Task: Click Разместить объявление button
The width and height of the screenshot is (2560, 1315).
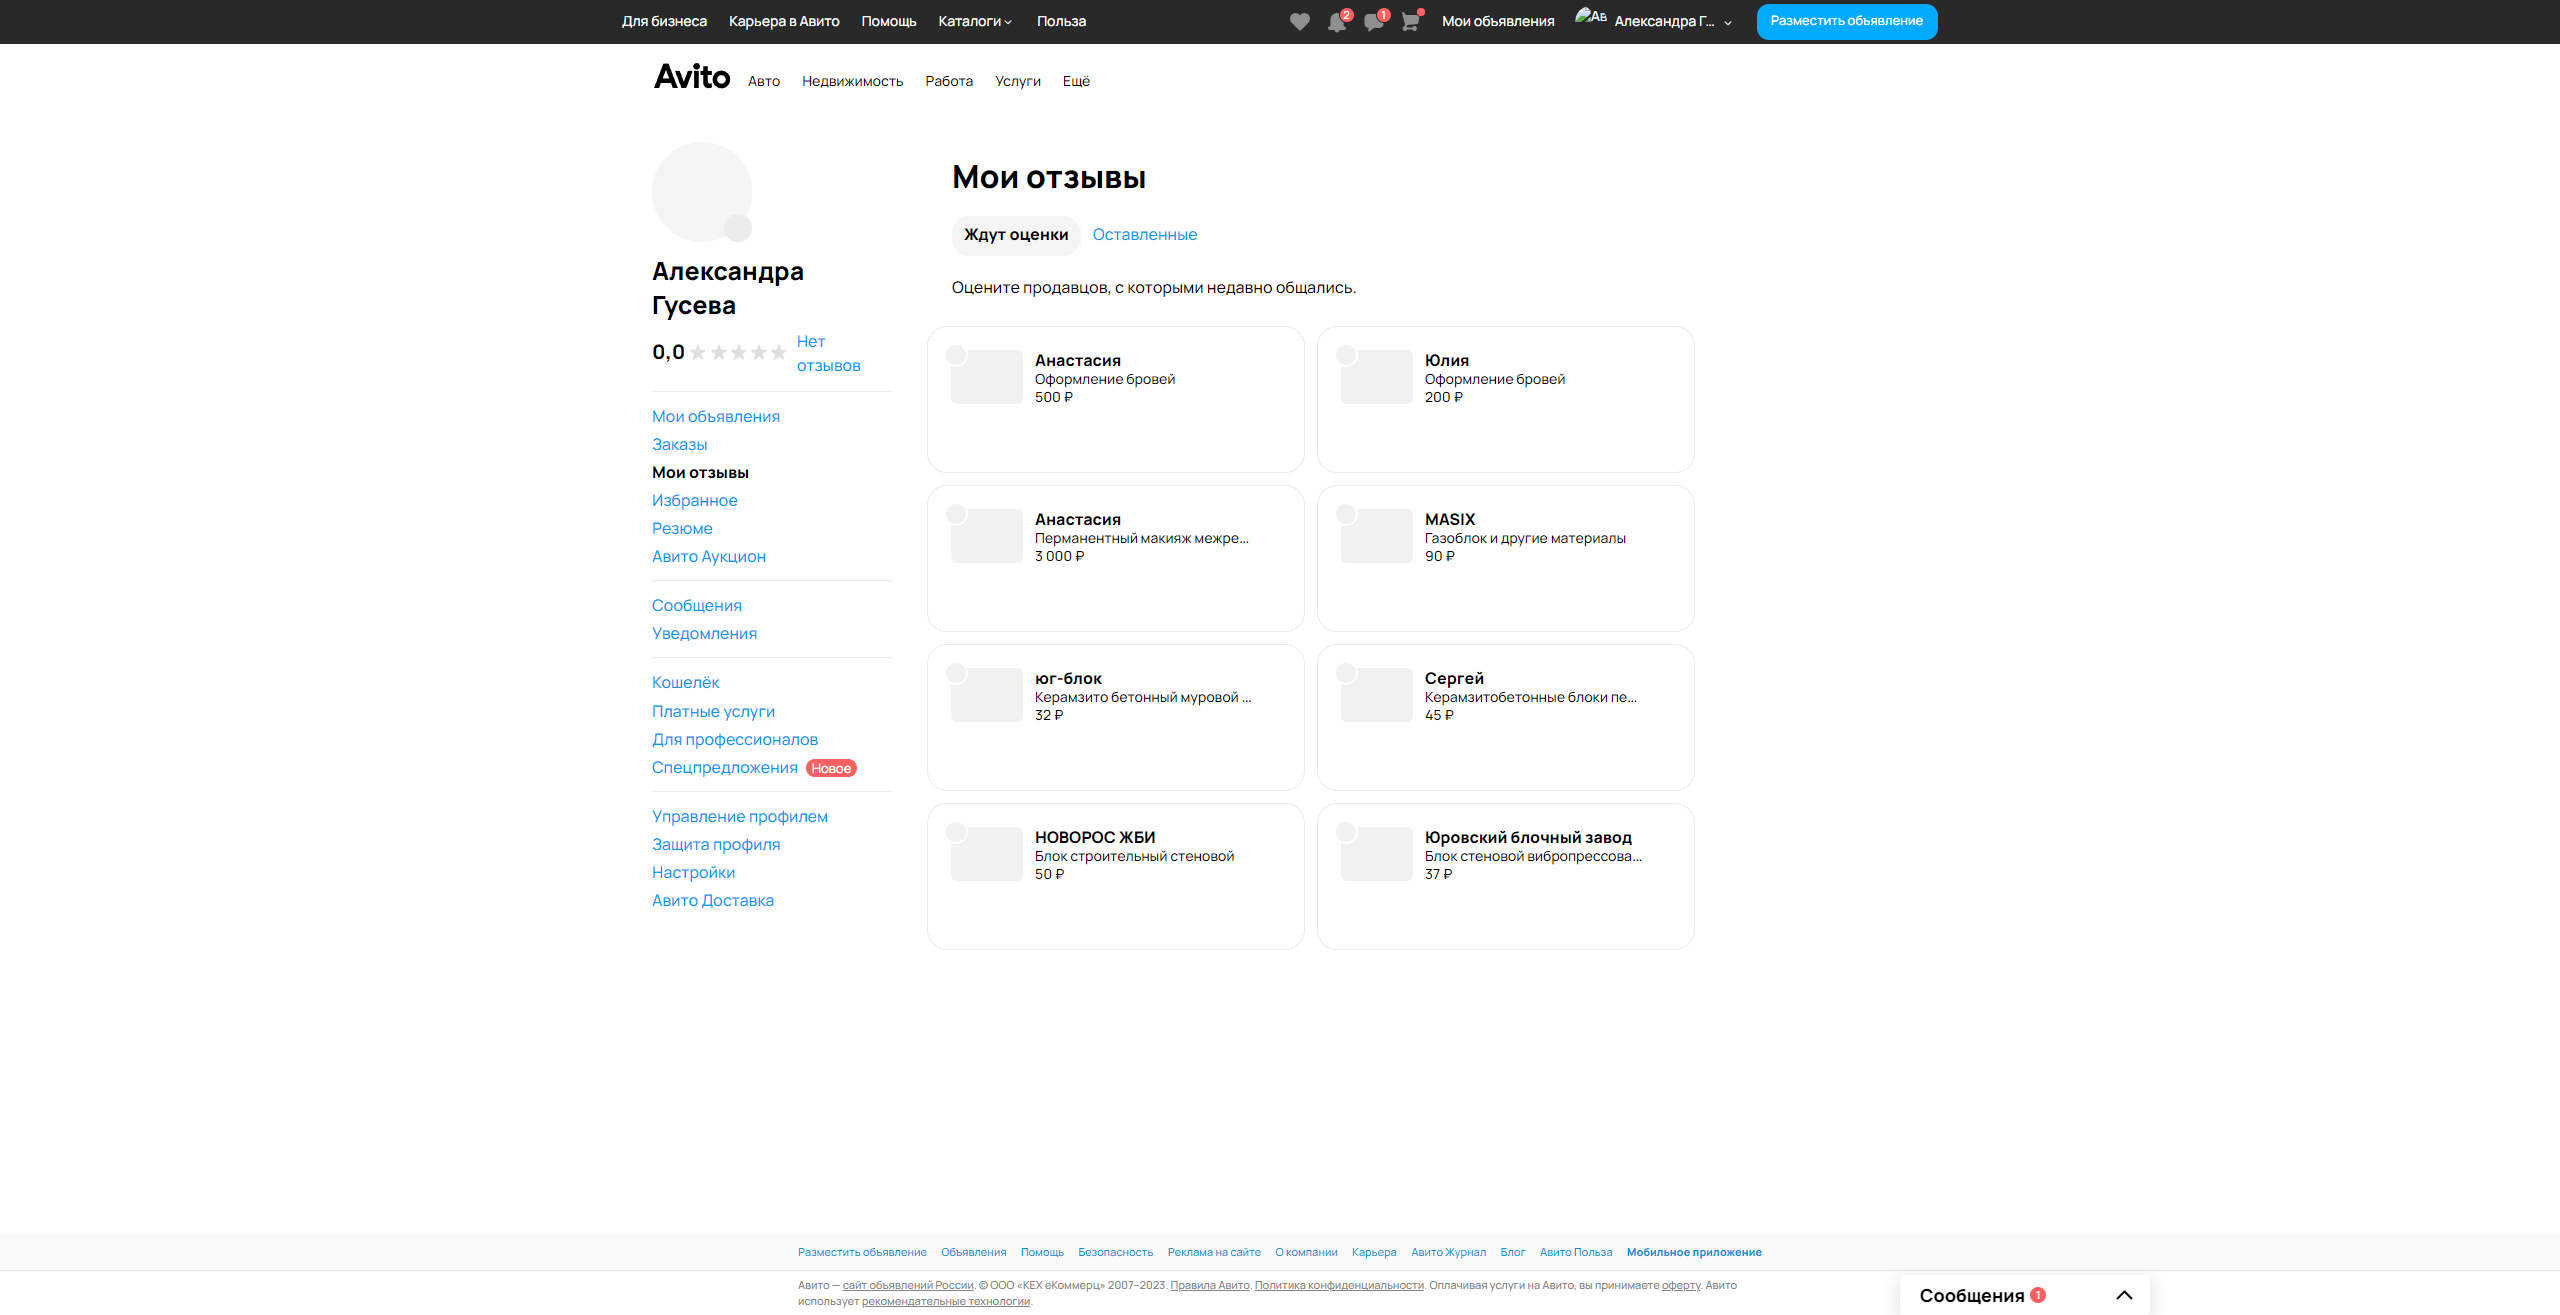Action: coord(1846,21)
